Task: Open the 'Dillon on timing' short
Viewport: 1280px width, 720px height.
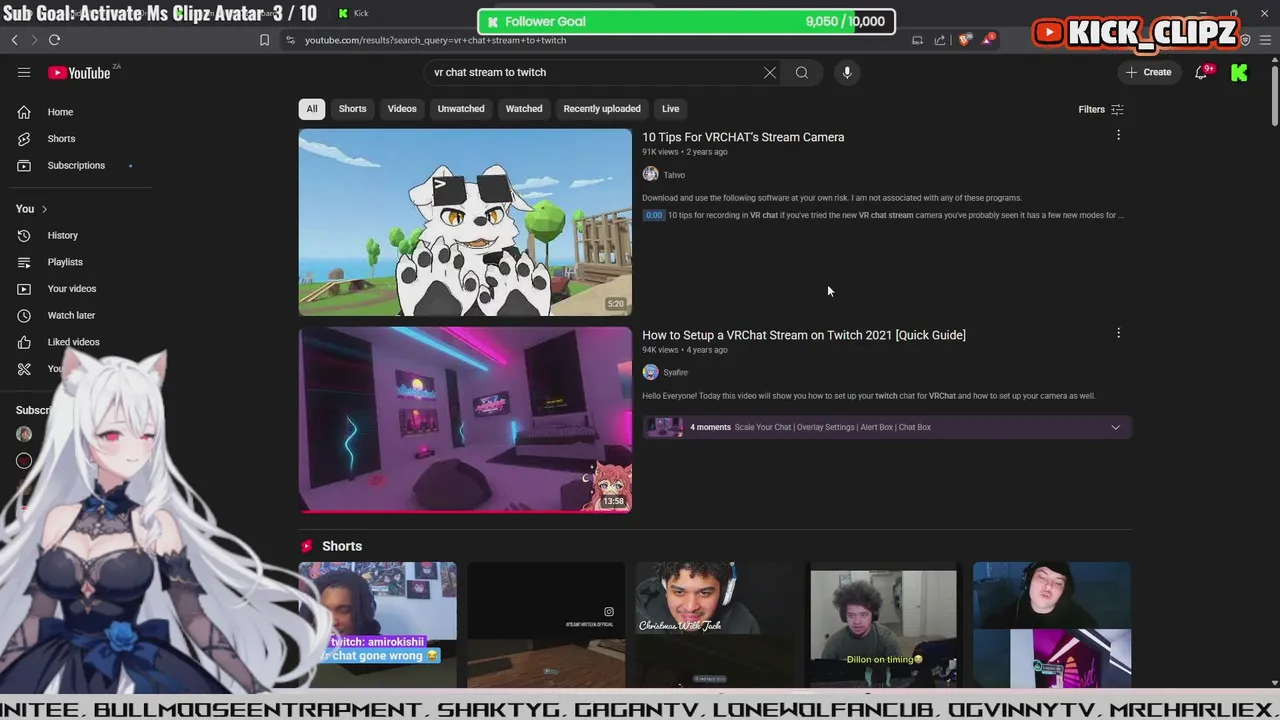Action: [x=883, y=624]
